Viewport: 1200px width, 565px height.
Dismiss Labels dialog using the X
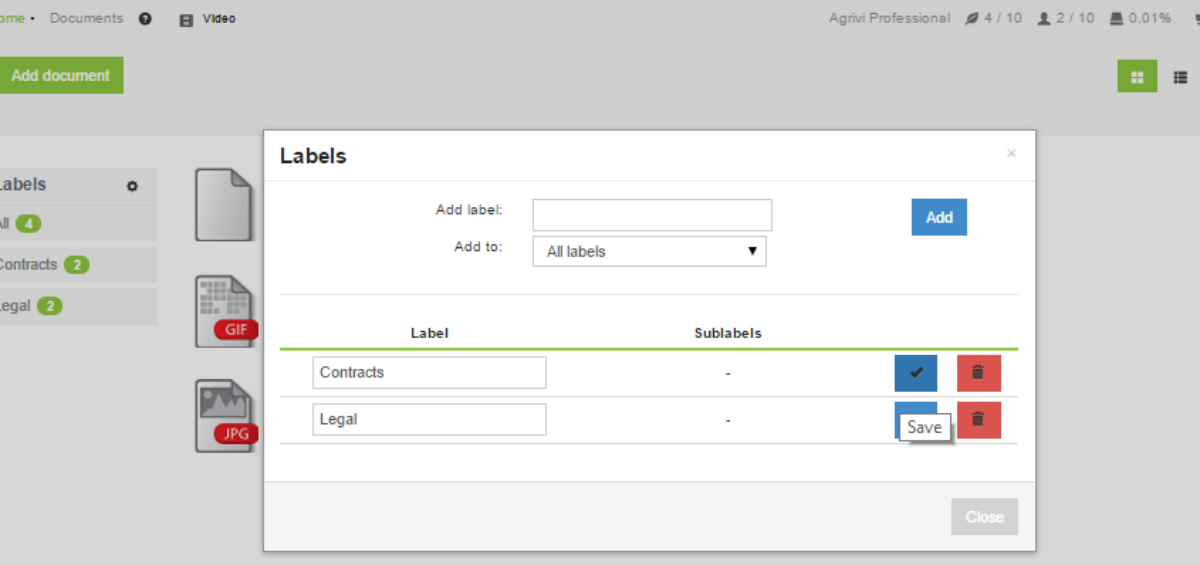[1011, 154]
